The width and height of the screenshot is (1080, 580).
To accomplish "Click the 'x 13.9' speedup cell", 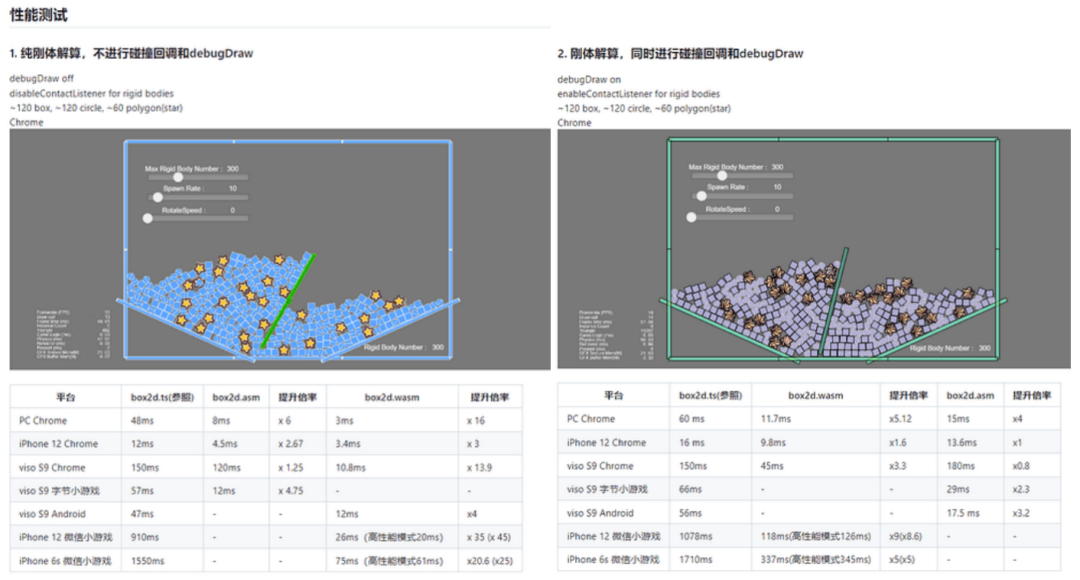I will pos(490,467).
